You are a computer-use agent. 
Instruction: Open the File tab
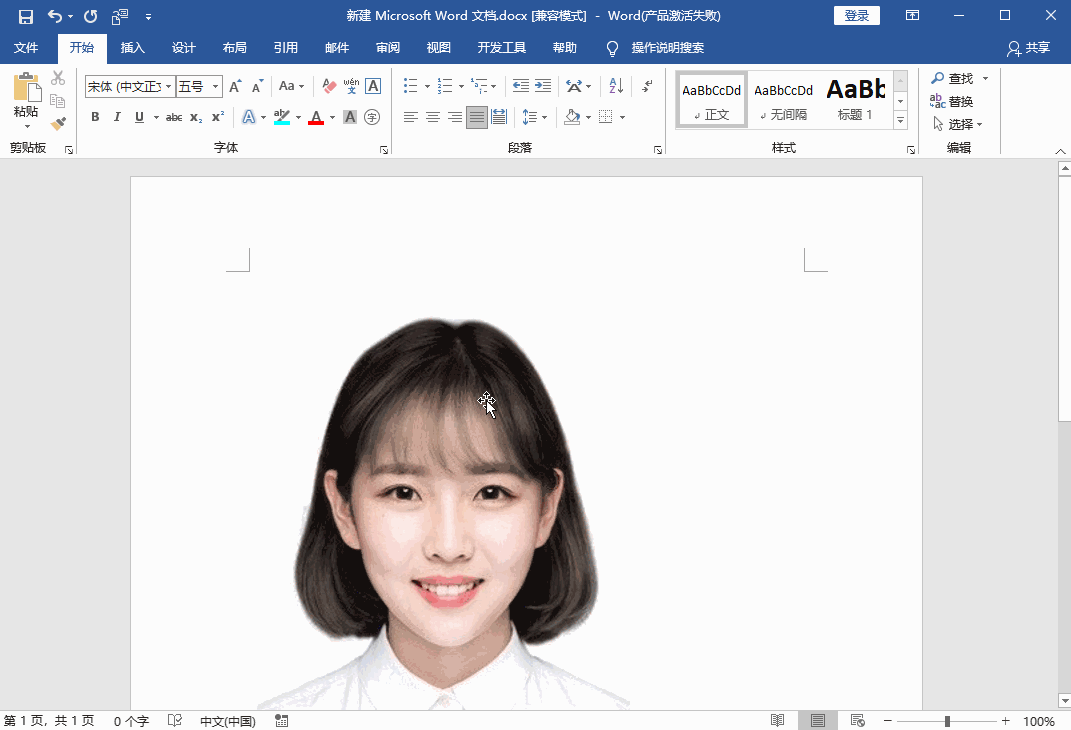coord(26,48)
